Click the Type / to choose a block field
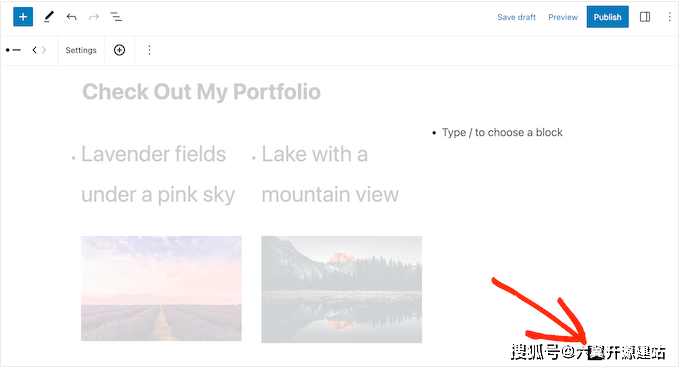This screenshot has height=369, width=680. pos(502,132)
